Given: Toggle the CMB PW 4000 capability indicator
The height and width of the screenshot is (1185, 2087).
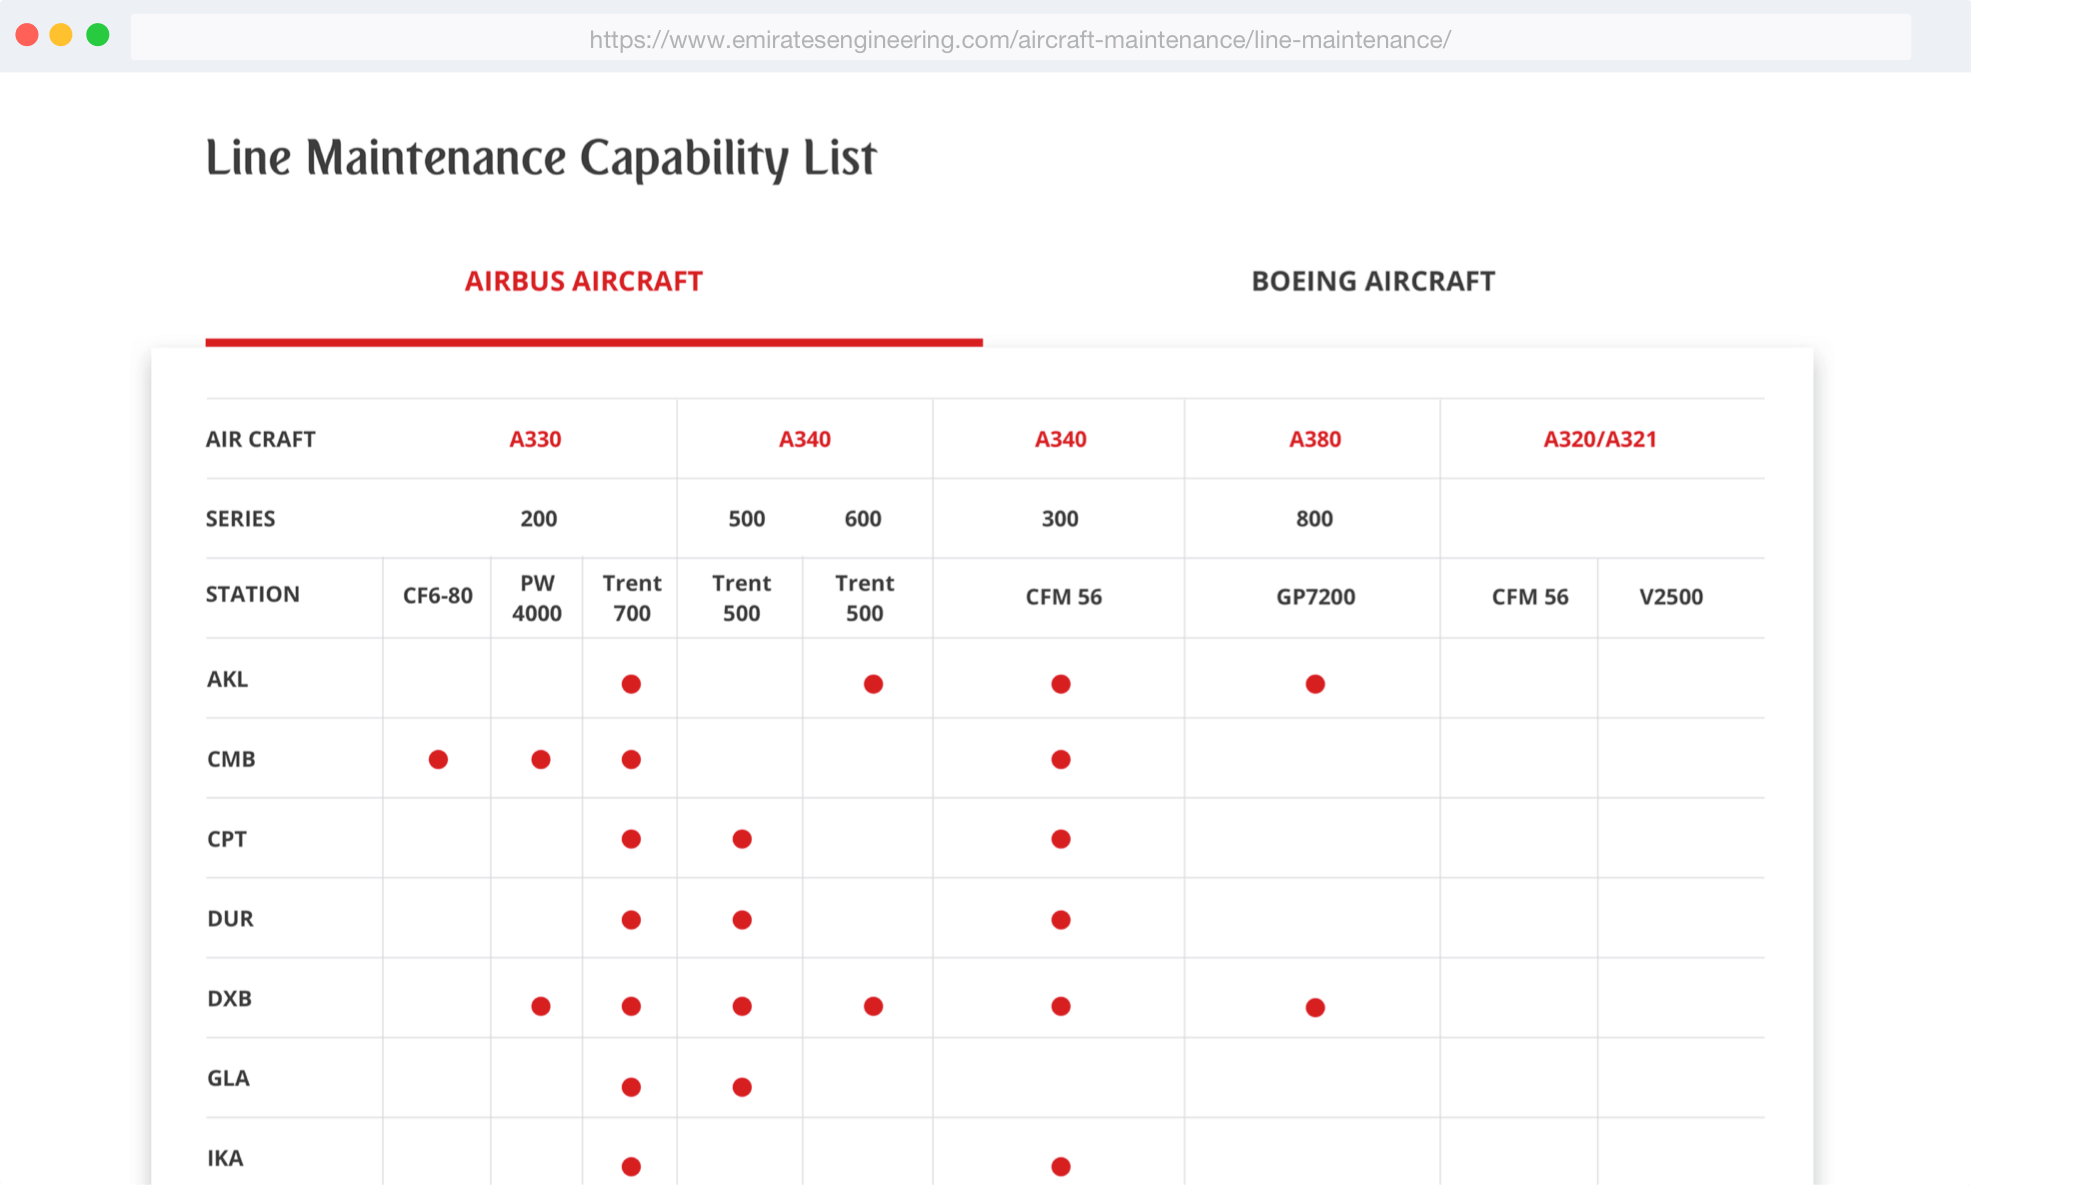Looking at the screenshot, I should click(540, 760).
